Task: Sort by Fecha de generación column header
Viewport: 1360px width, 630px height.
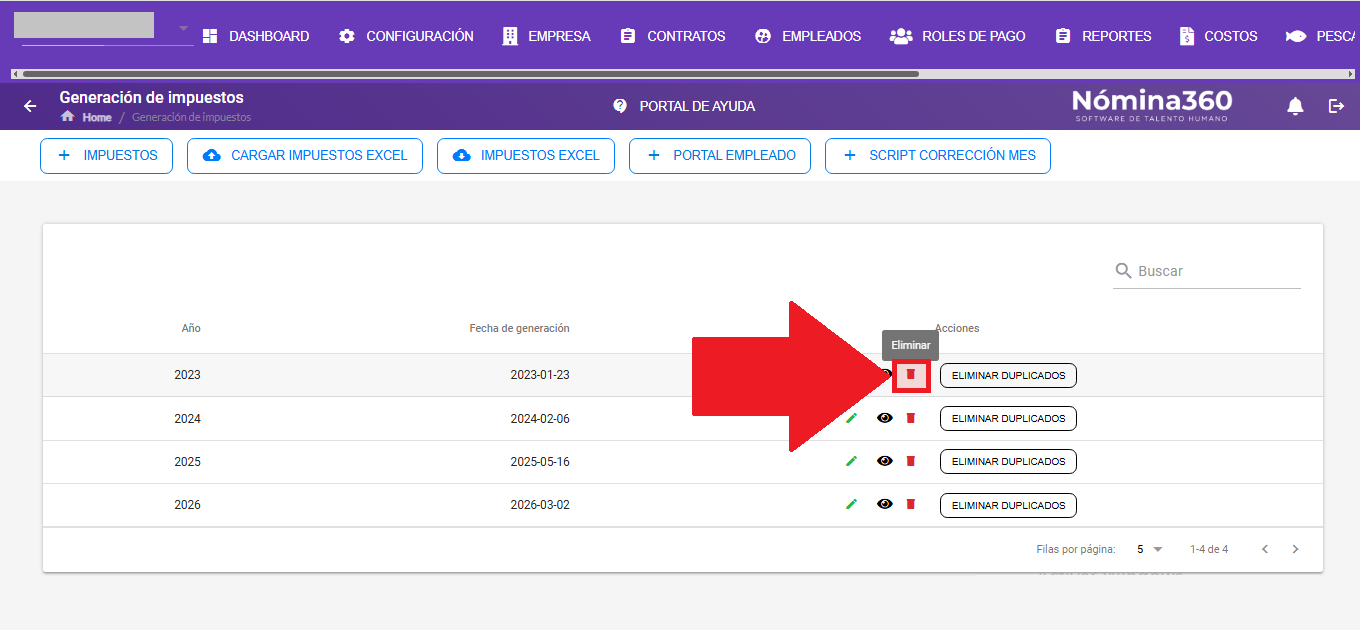Action: (x=519, y=328)
